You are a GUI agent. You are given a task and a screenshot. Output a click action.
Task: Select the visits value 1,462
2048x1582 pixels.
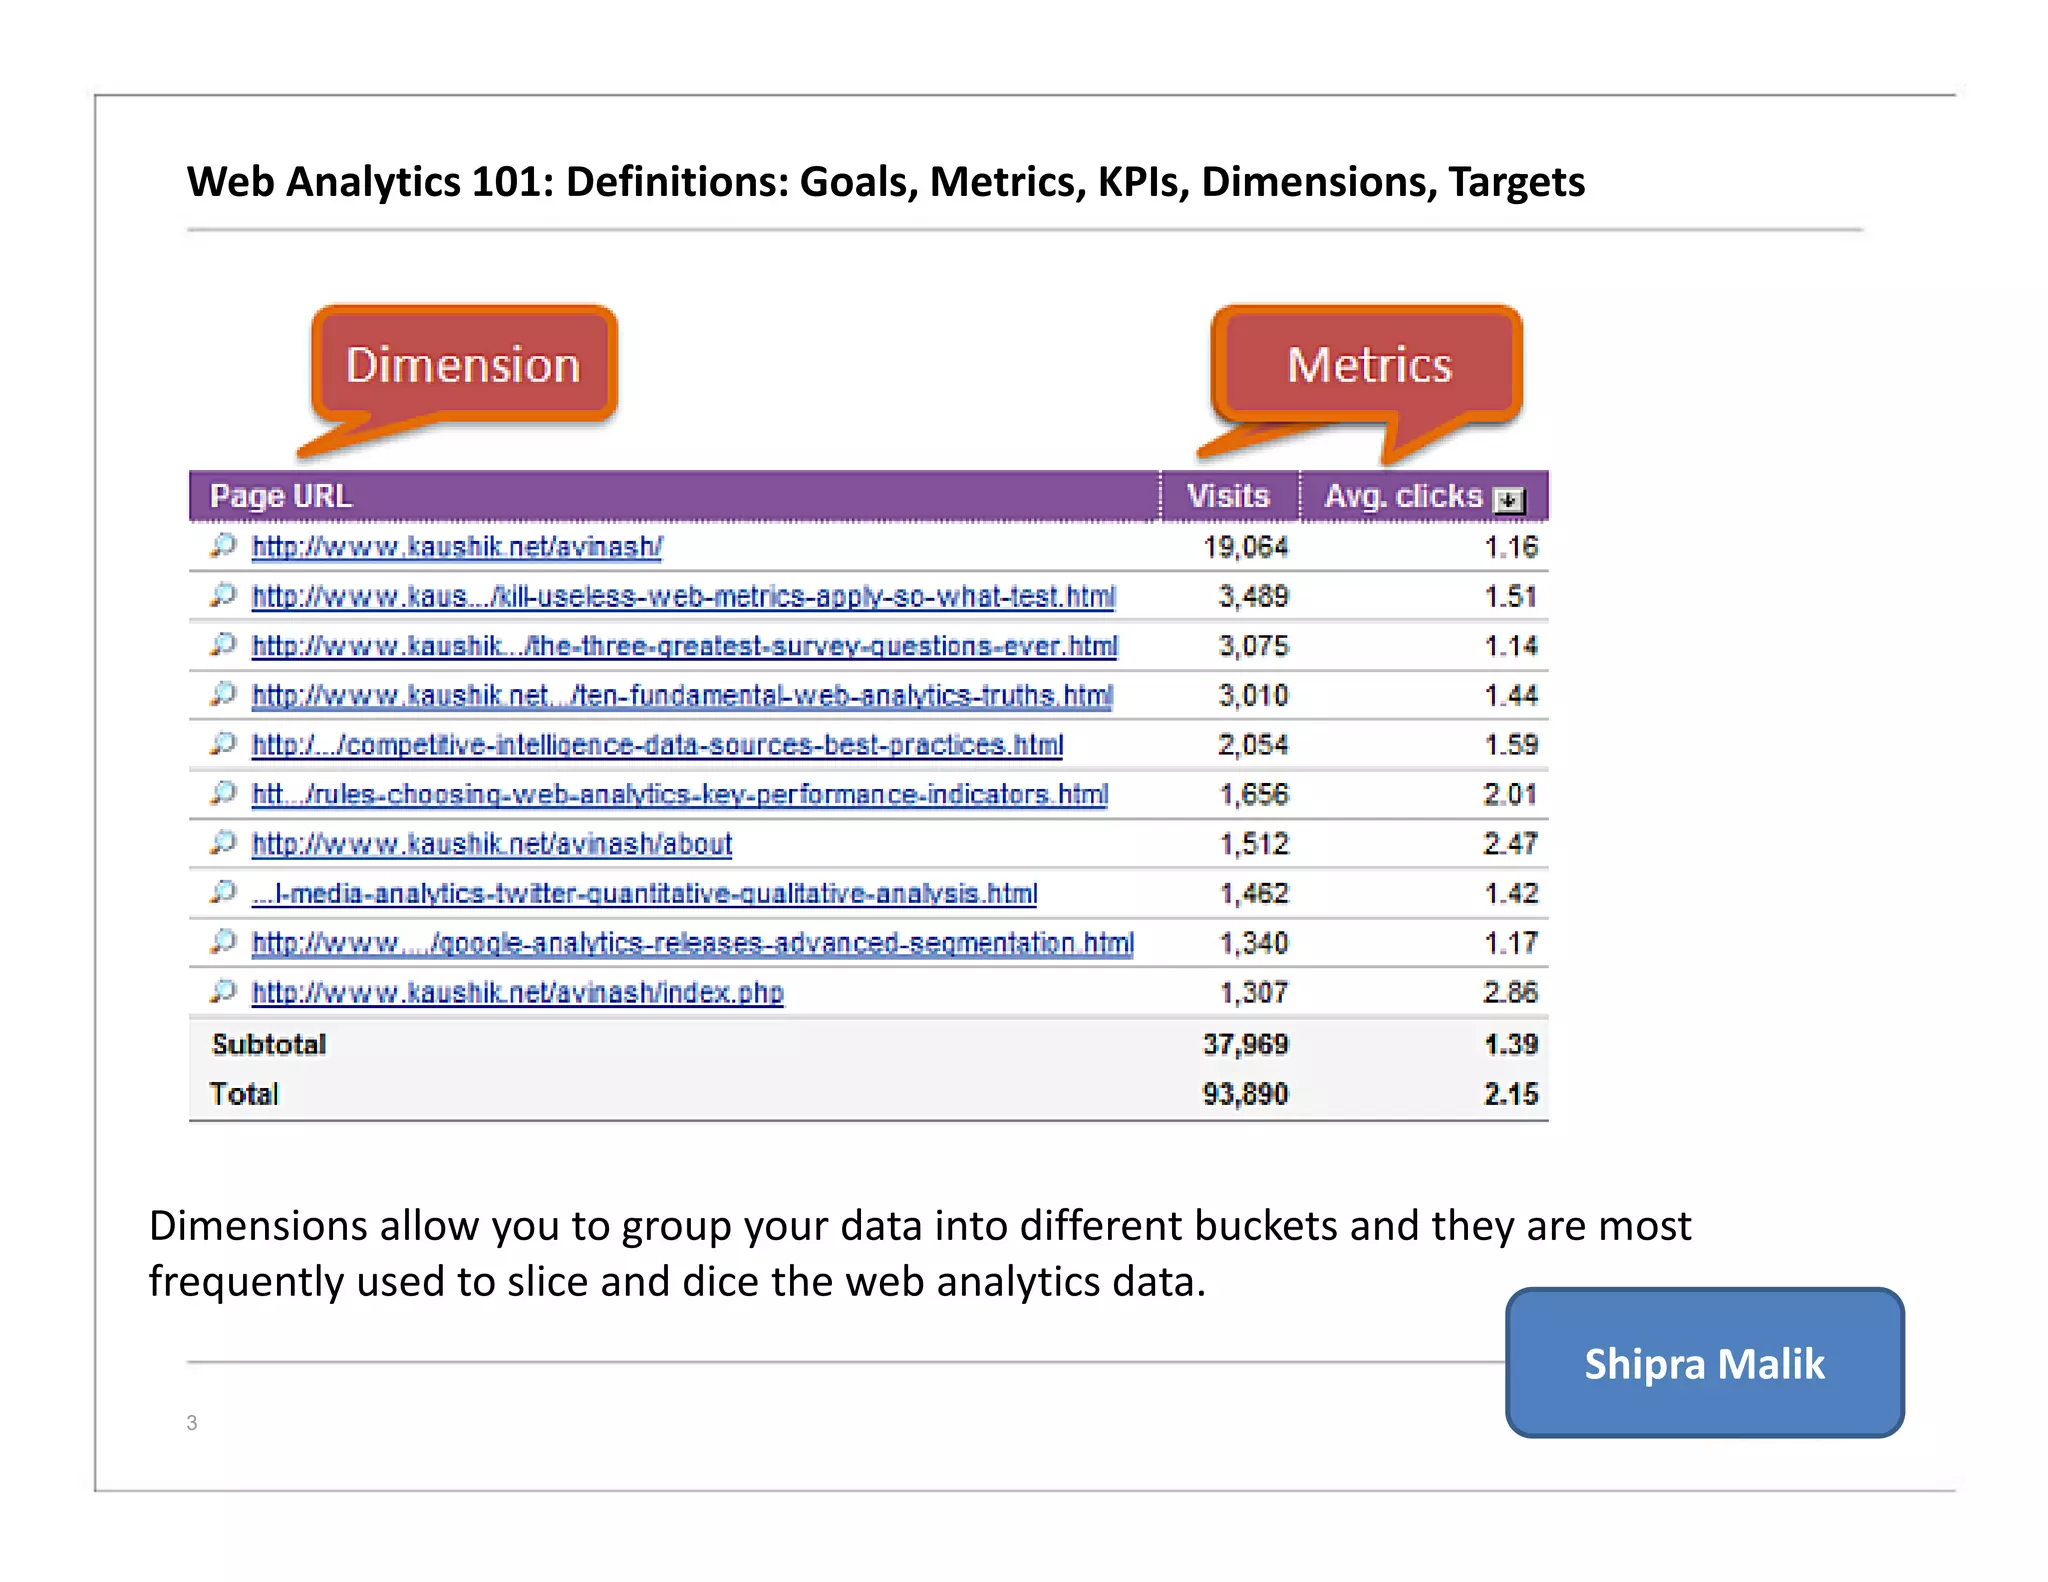(1253, 894)
